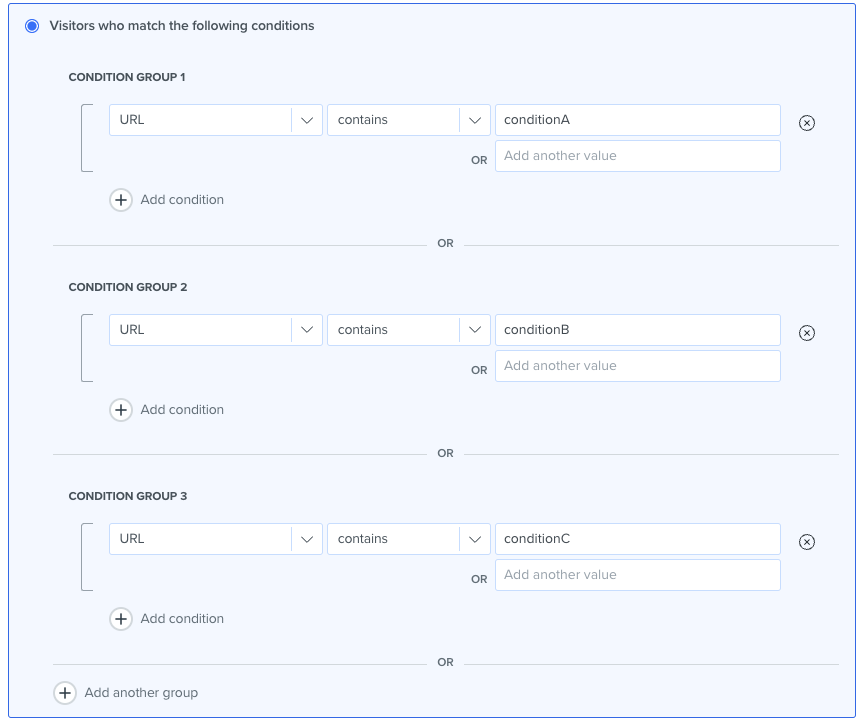Click the plus icon in Condition Group 2
The width and height of the screenshot is (862, 725).
[x=121, y=409]
